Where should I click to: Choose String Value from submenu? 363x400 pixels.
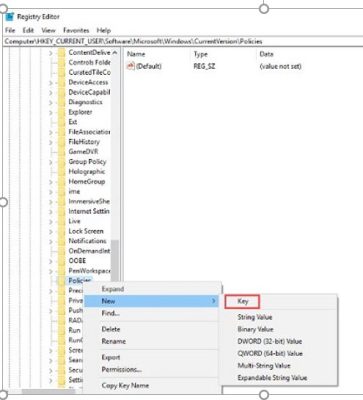255,317
